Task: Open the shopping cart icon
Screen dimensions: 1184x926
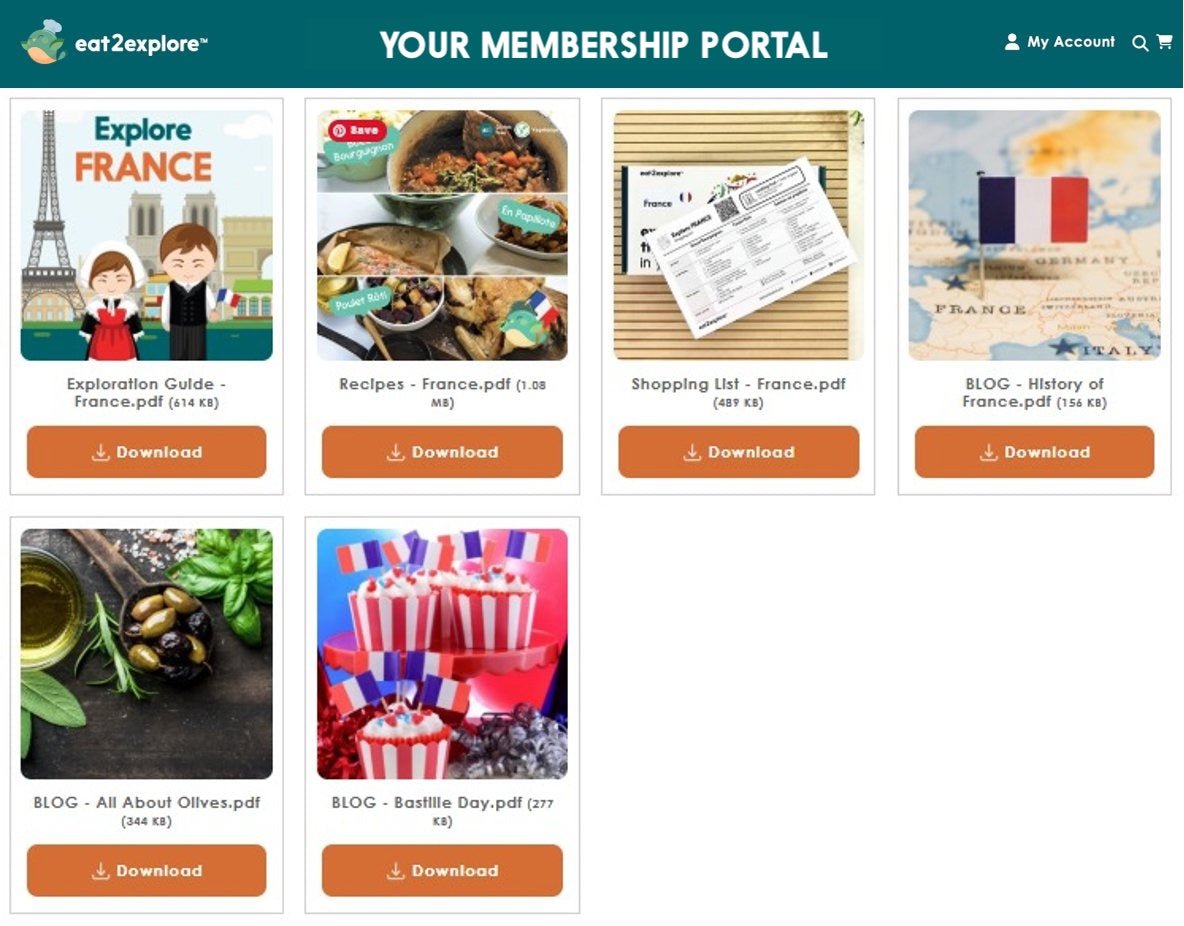Action: [x=1165, y=42]
